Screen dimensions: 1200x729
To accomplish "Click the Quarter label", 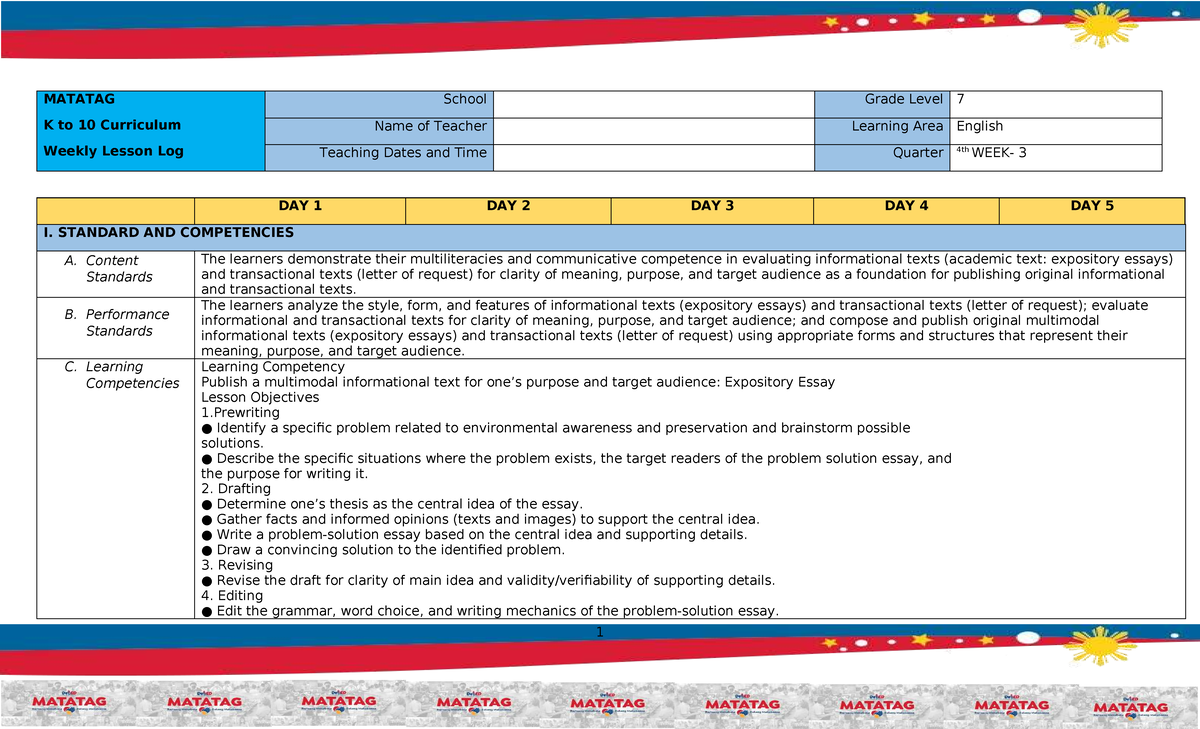I will tap(918, 153).
